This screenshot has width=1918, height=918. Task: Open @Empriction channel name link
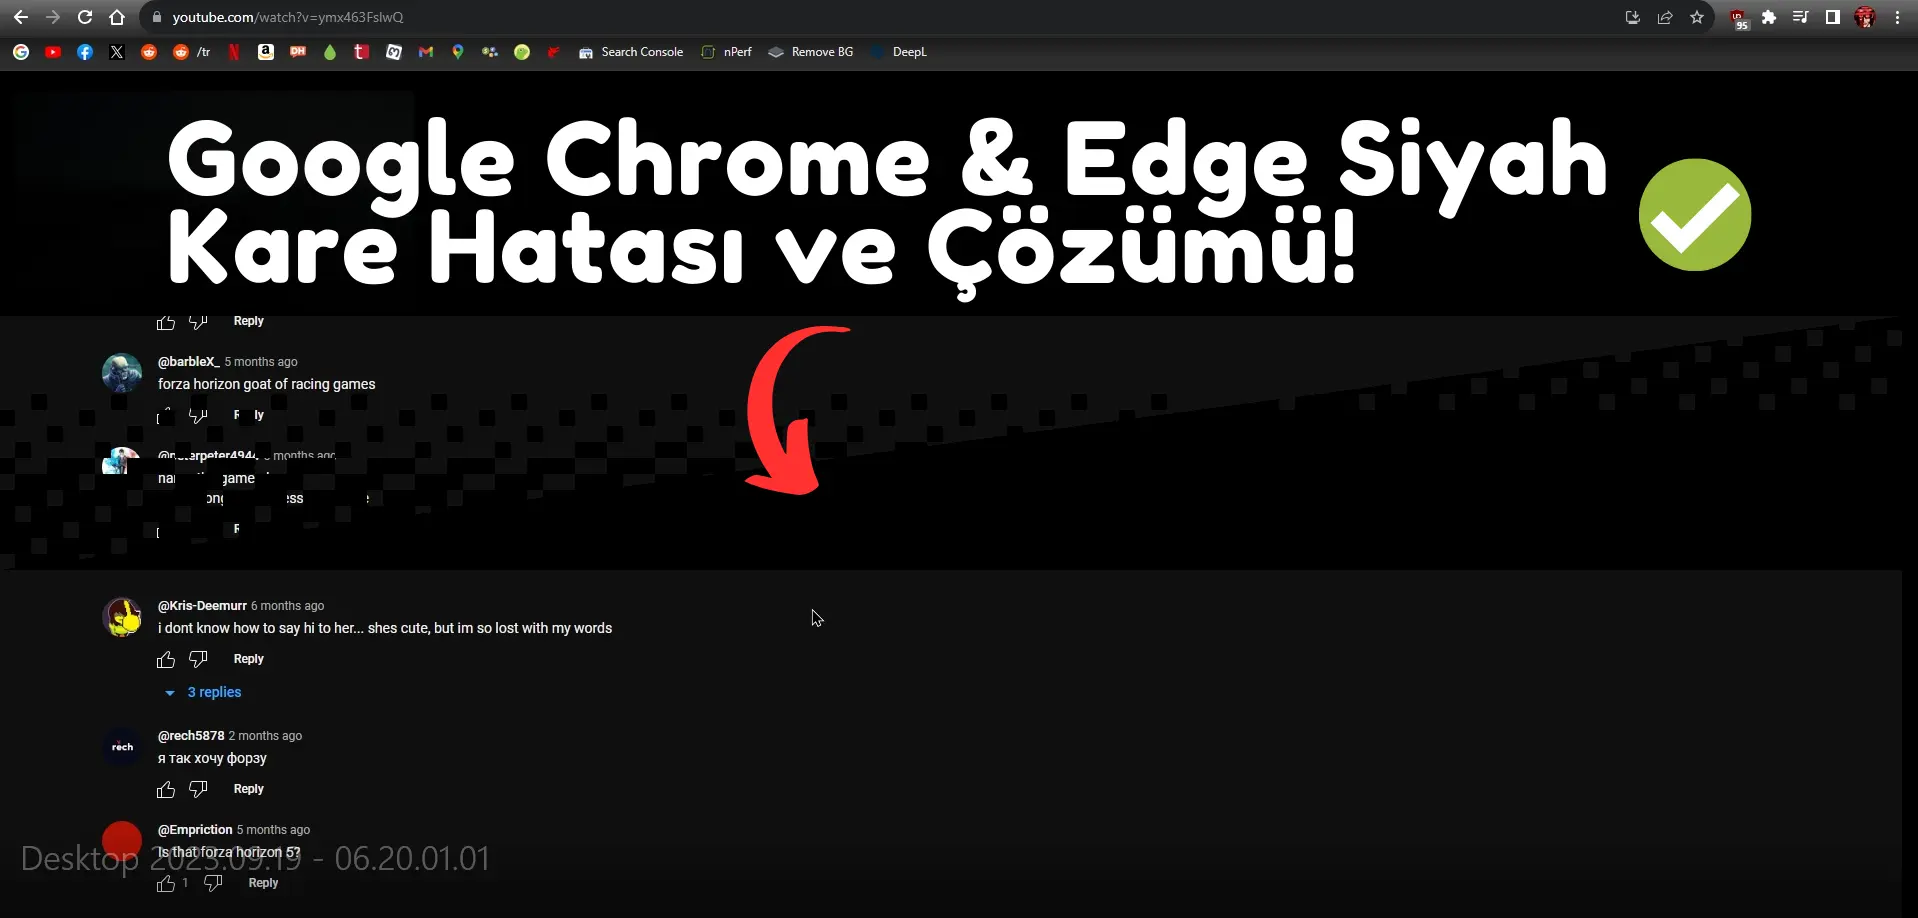pos(195,830)
